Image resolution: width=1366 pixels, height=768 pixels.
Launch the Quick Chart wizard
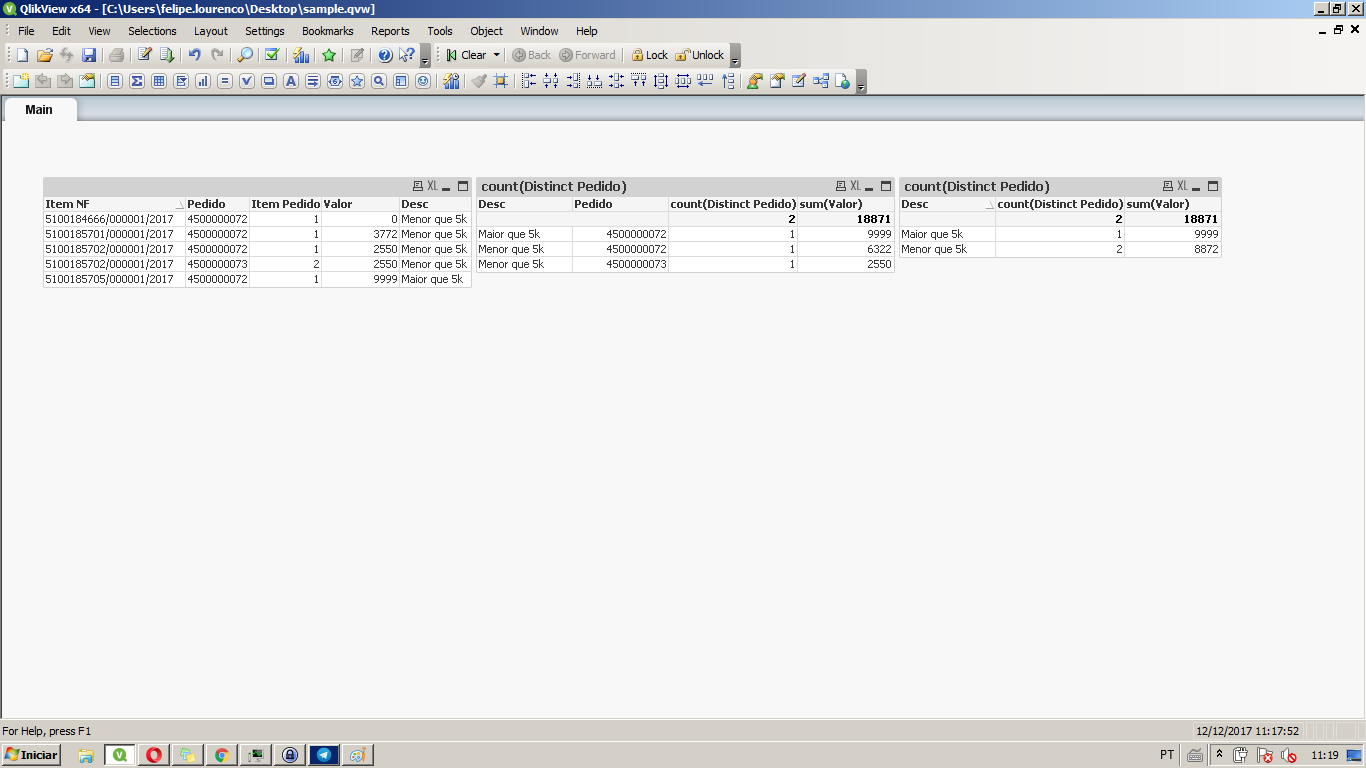click(301, 55)
